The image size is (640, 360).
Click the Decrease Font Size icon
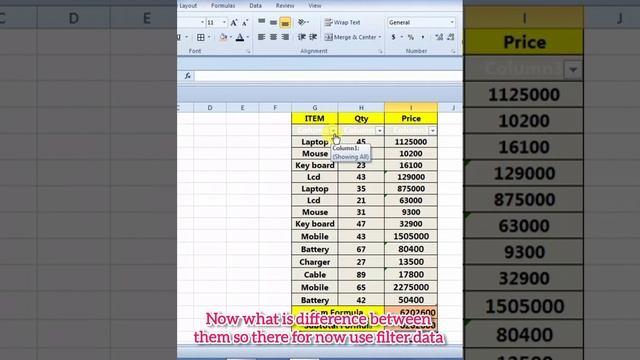click(x=245, y=22)
